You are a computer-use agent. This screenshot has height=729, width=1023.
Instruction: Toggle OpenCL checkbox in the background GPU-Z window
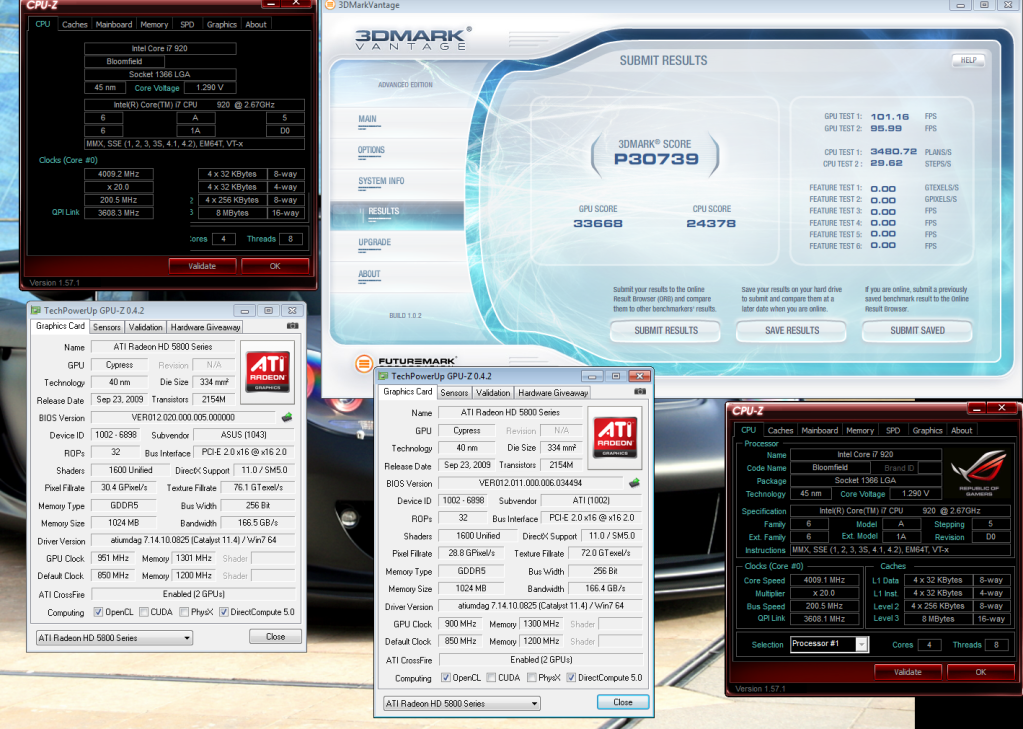coord(98,612)
